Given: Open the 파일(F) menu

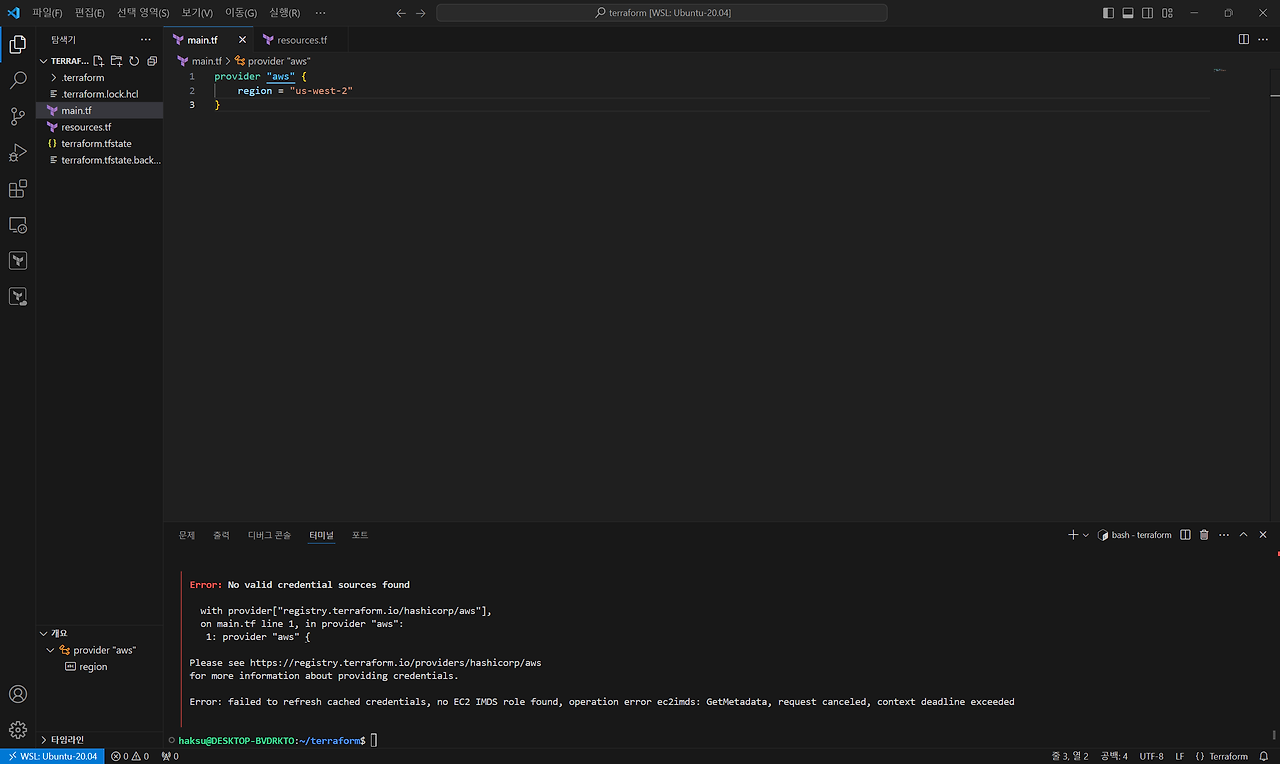Looking at the screenshot, I should pos(47,13).
